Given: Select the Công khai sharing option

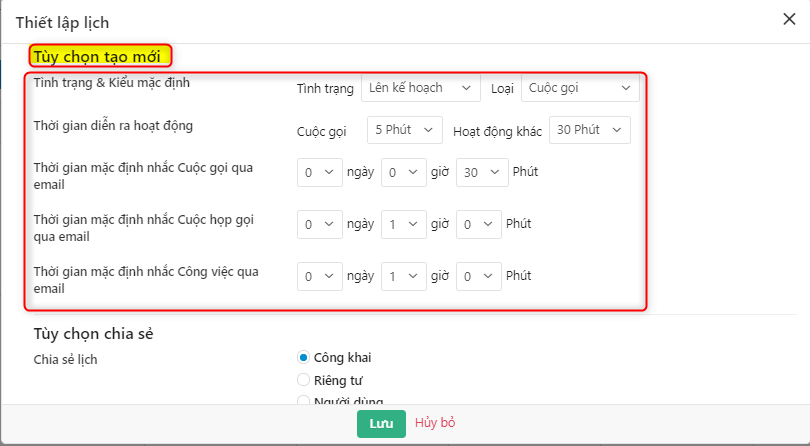Looking at the screenshot, I should click(305, 358).
